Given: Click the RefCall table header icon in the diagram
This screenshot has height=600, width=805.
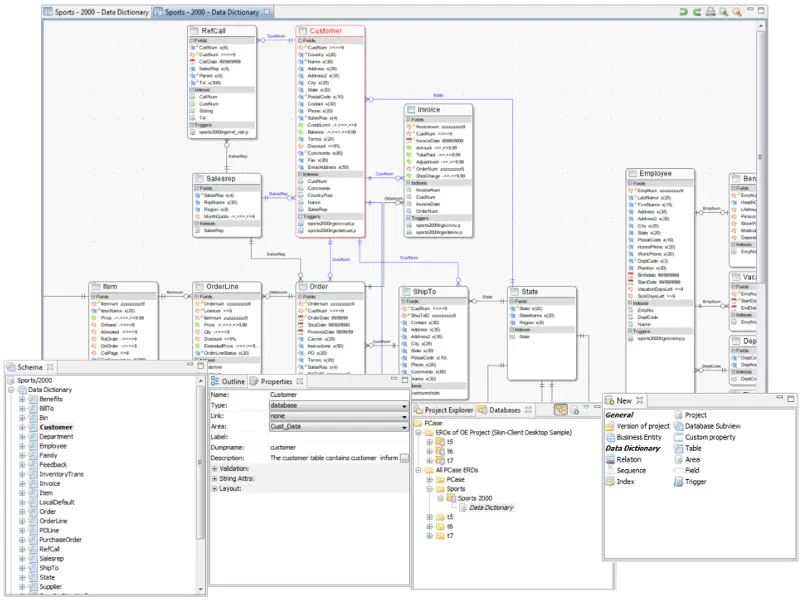Looking at the screenshot, I should point(195,31).
